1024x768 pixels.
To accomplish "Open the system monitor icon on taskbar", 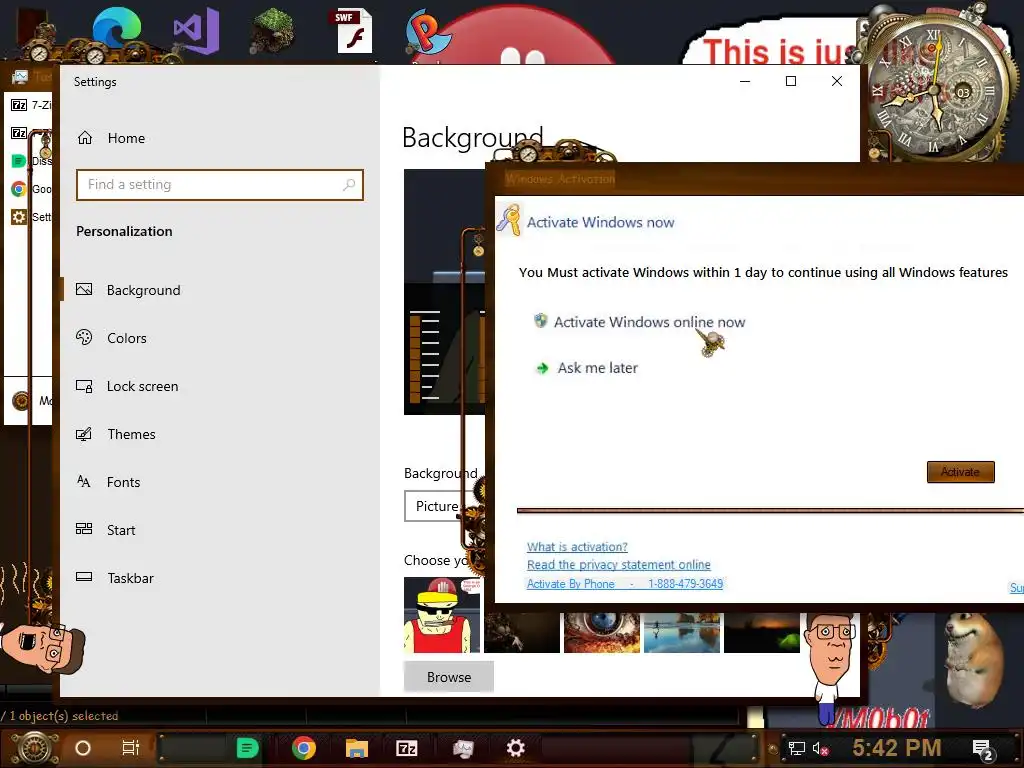I will 463,748.
